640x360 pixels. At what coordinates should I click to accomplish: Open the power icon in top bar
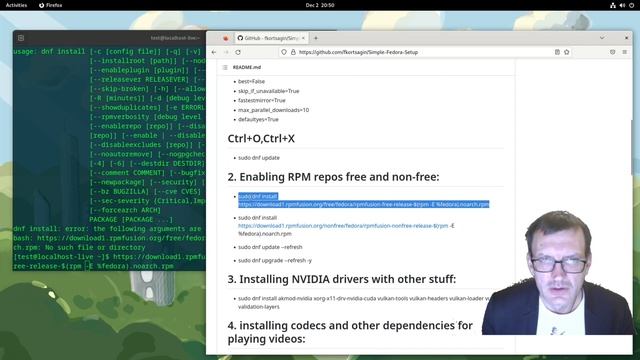(631, 5)
